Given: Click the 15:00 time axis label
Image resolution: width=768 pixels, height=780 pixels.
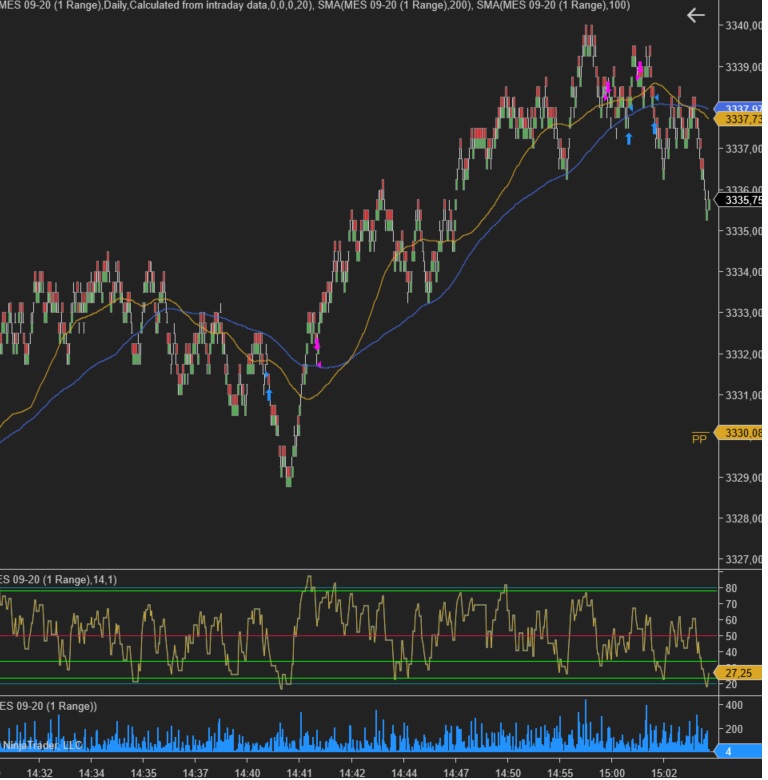Looking at the screenshot, I should pos(612,773).
